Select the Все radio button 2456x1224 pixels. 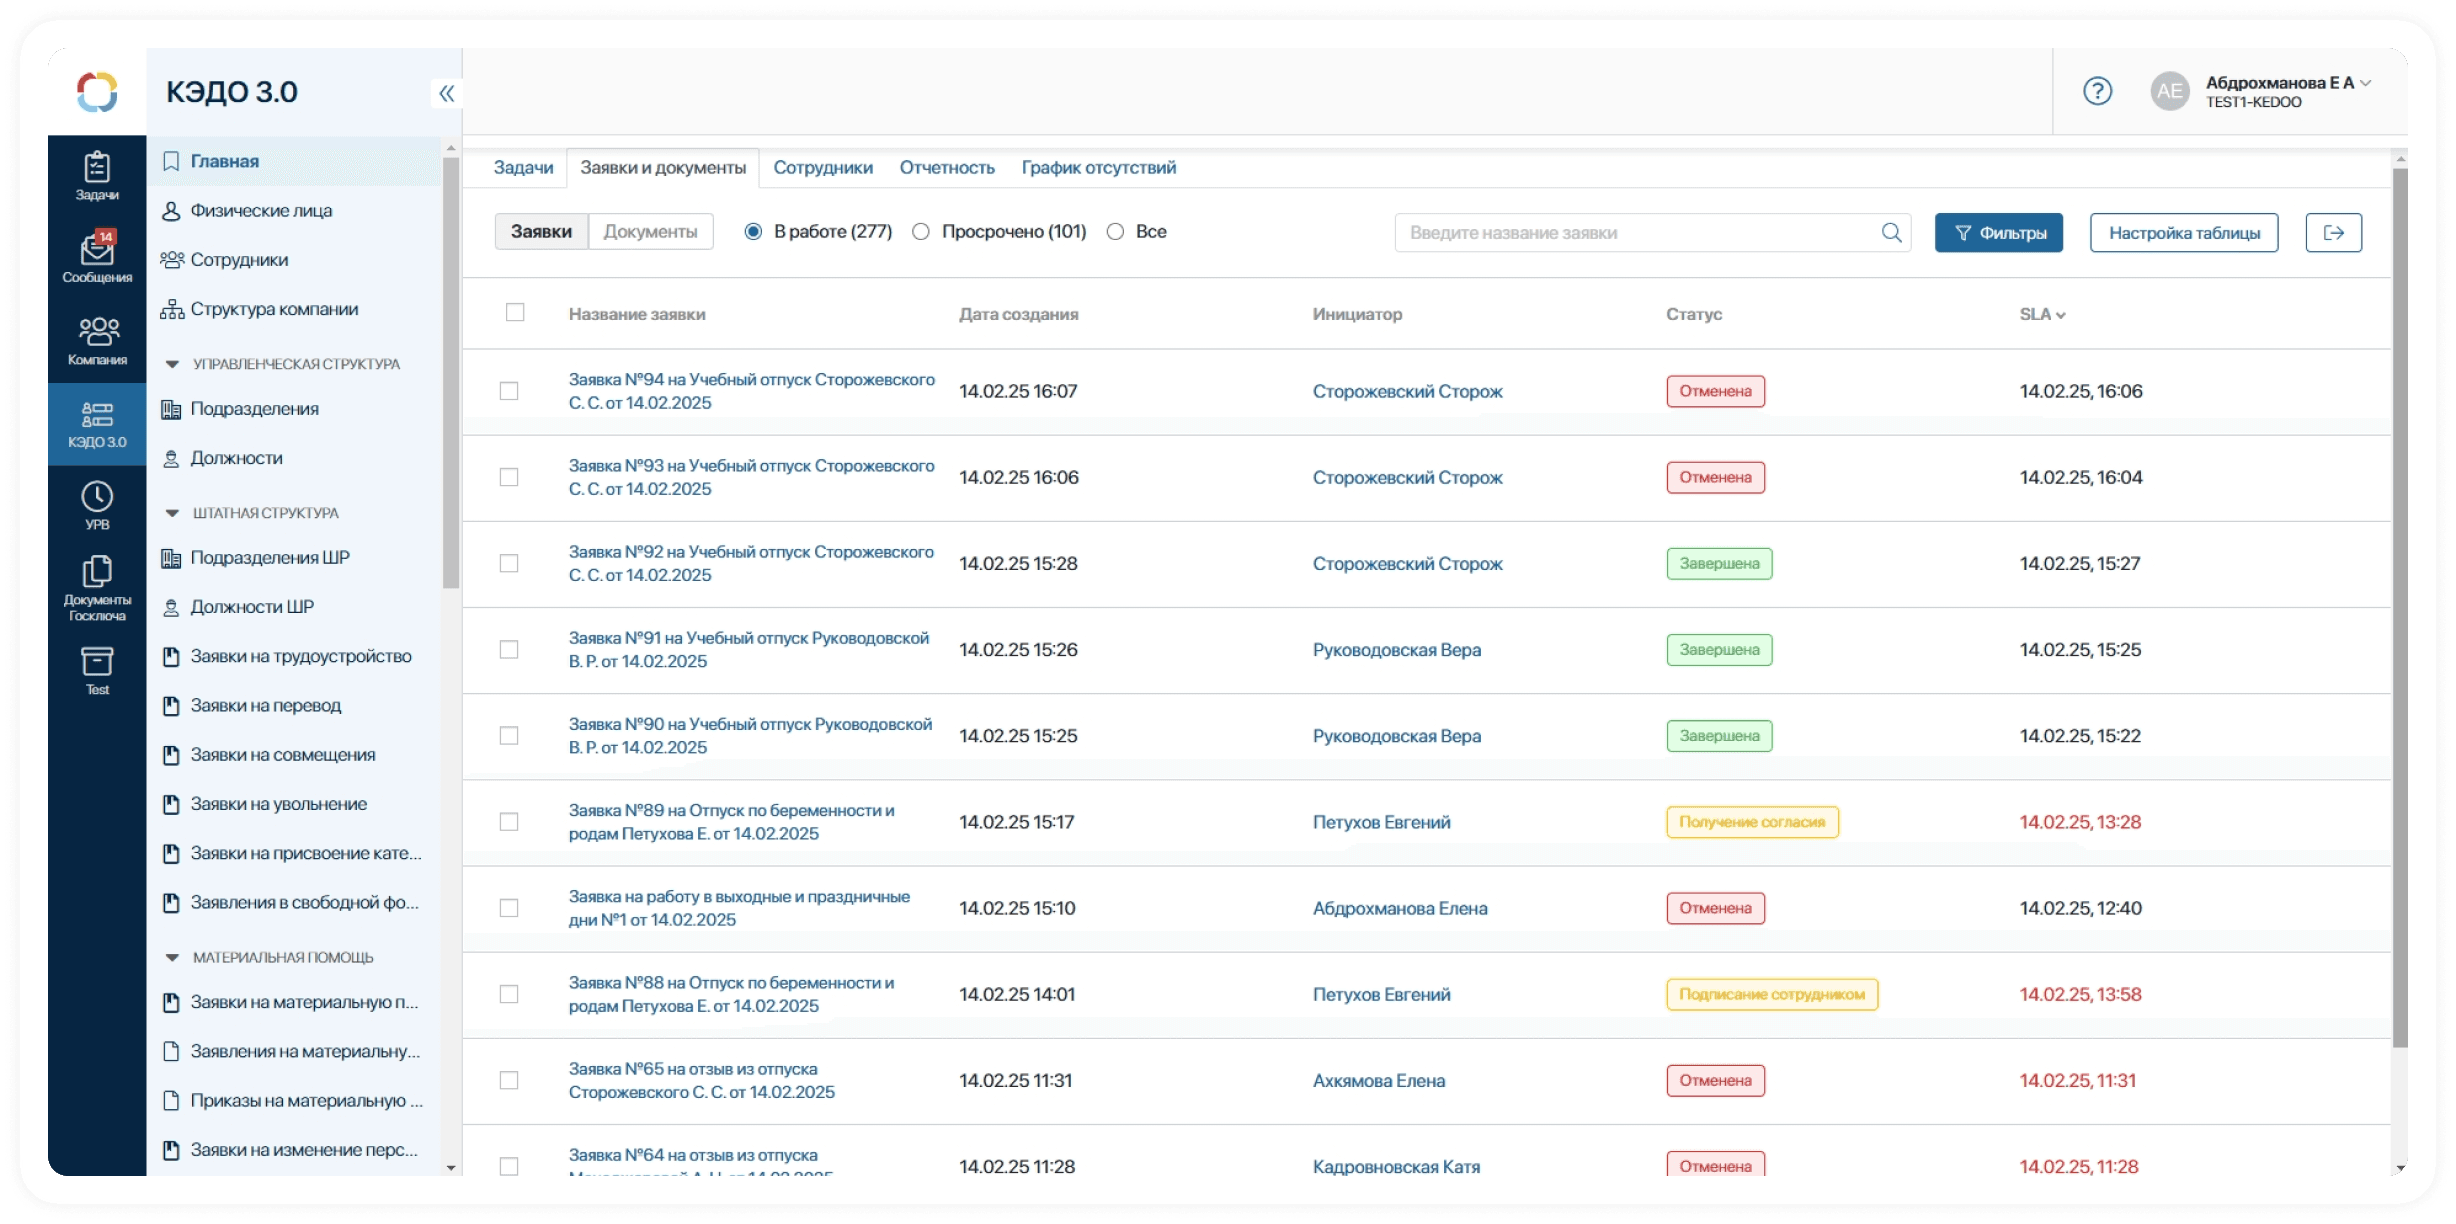point(1115,232)
